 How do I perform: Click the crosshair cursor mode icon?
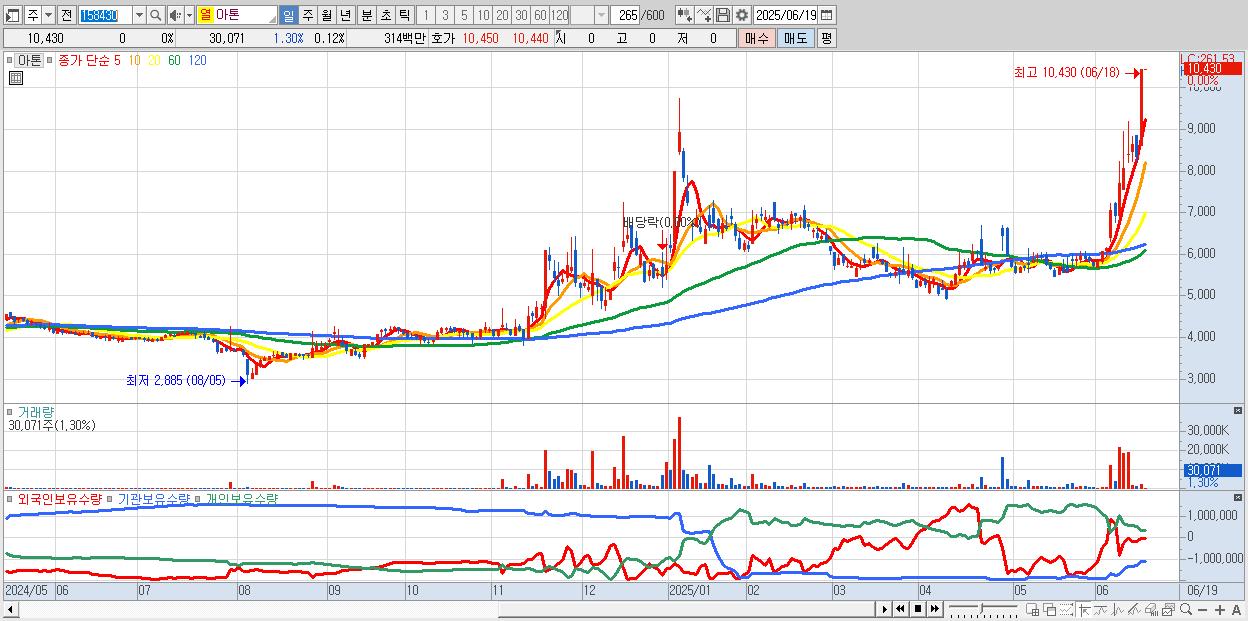pos(1083,609)
